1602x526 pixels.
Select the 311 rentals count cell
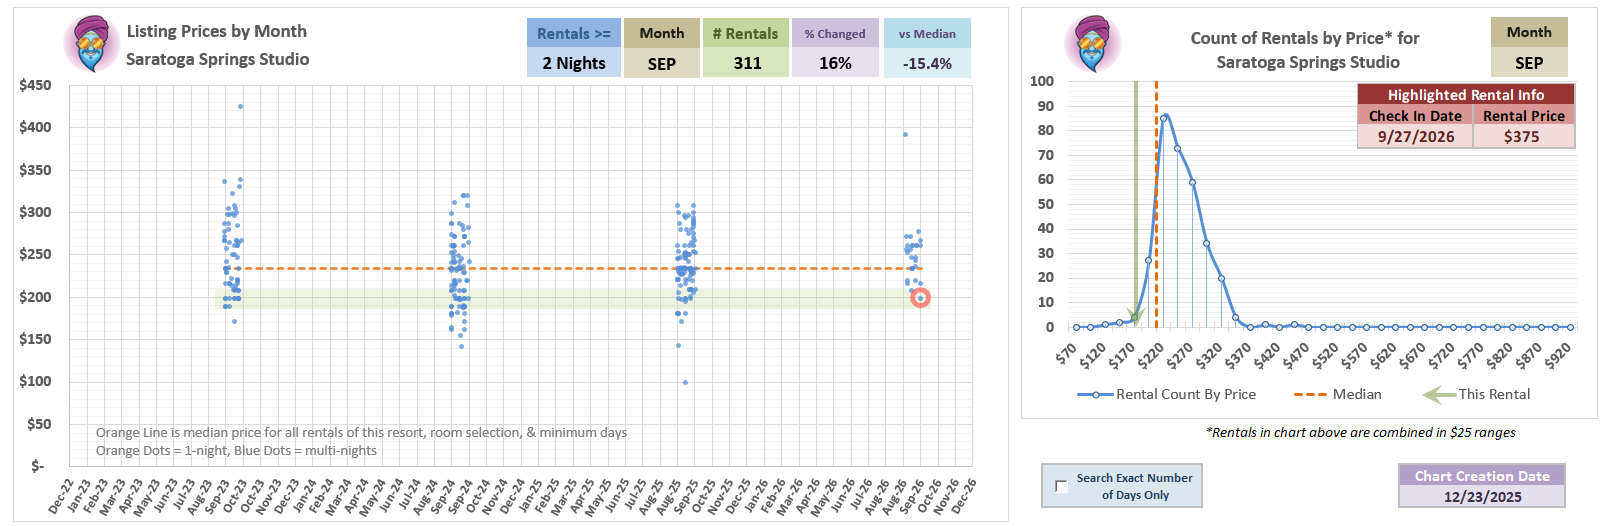[746, 63]
